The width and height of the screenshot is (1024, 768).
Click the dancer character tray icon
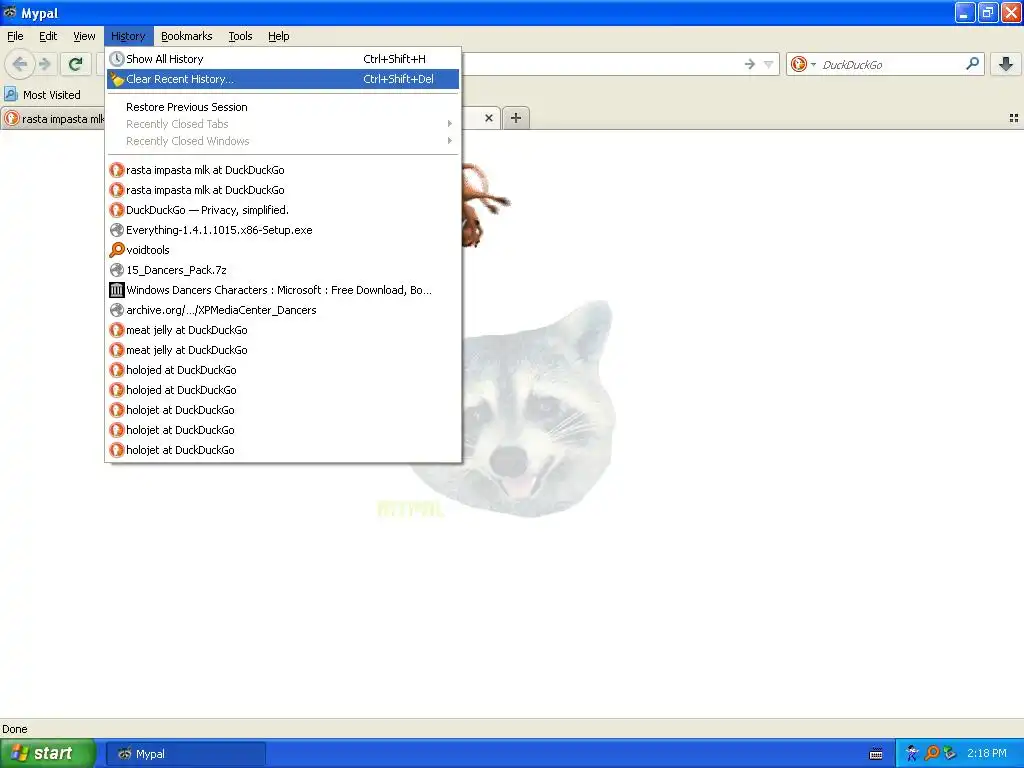[912, 754]
